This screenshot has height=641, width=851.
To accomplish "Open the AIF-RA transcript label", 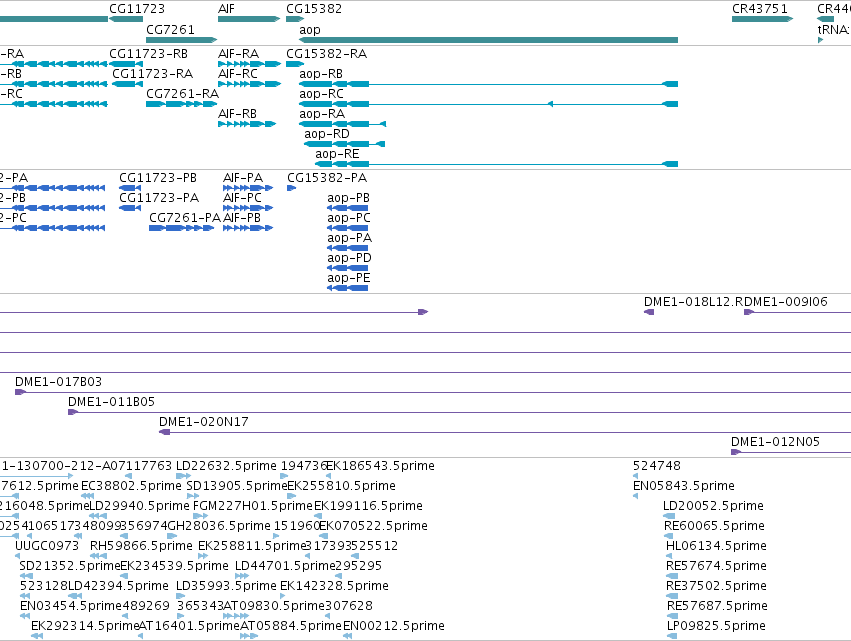I will tap(238, 54).
